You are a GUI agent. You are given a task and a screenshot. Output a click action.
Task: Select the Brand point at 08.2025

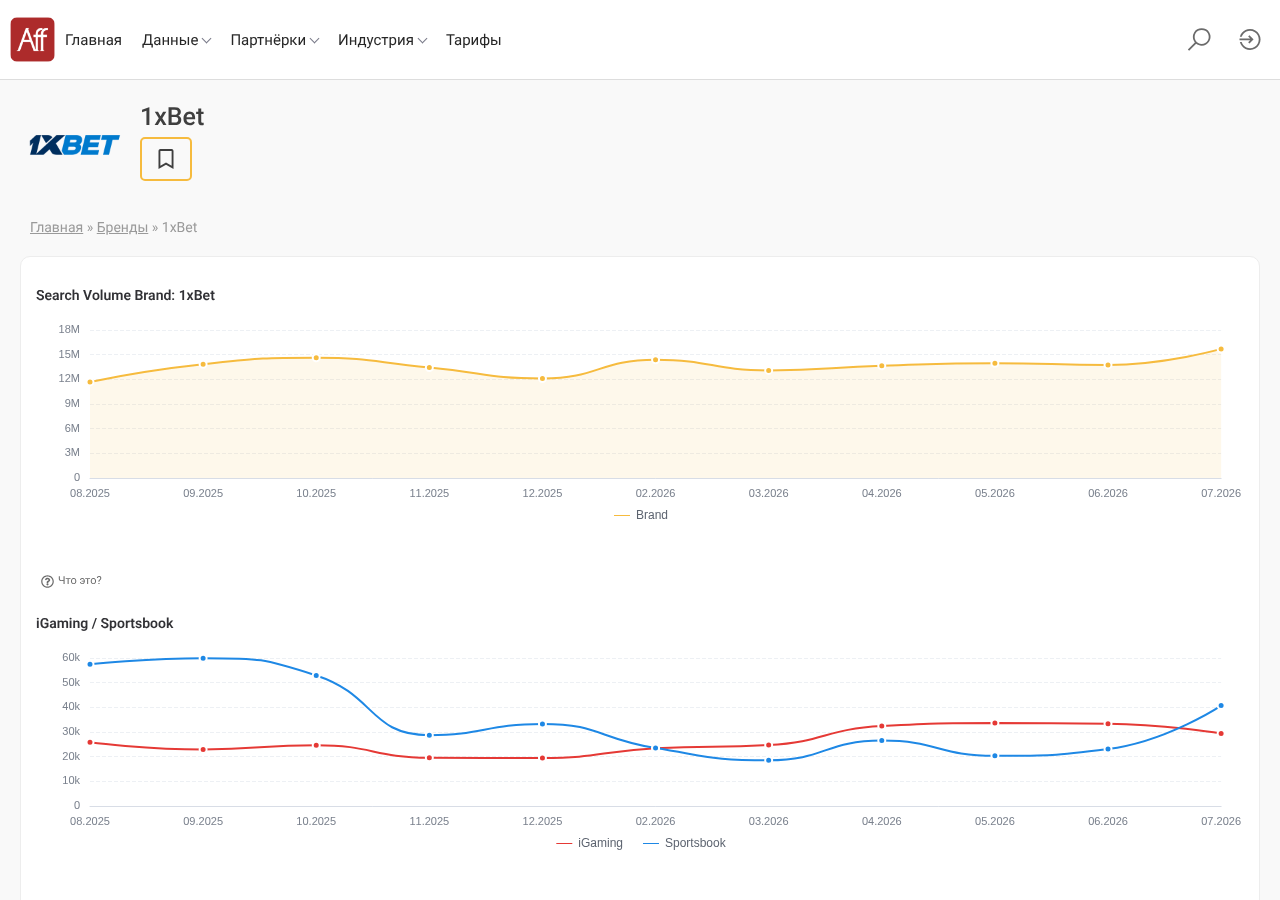coord(90,382)
